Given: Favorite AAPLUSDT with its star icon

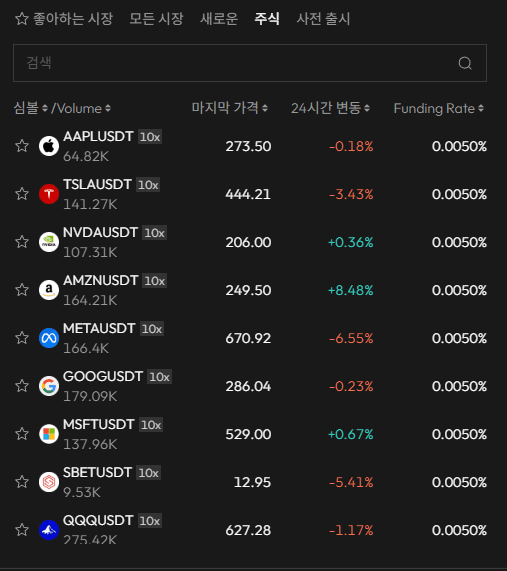Looking at the screenshot, I should click(22, 146).
